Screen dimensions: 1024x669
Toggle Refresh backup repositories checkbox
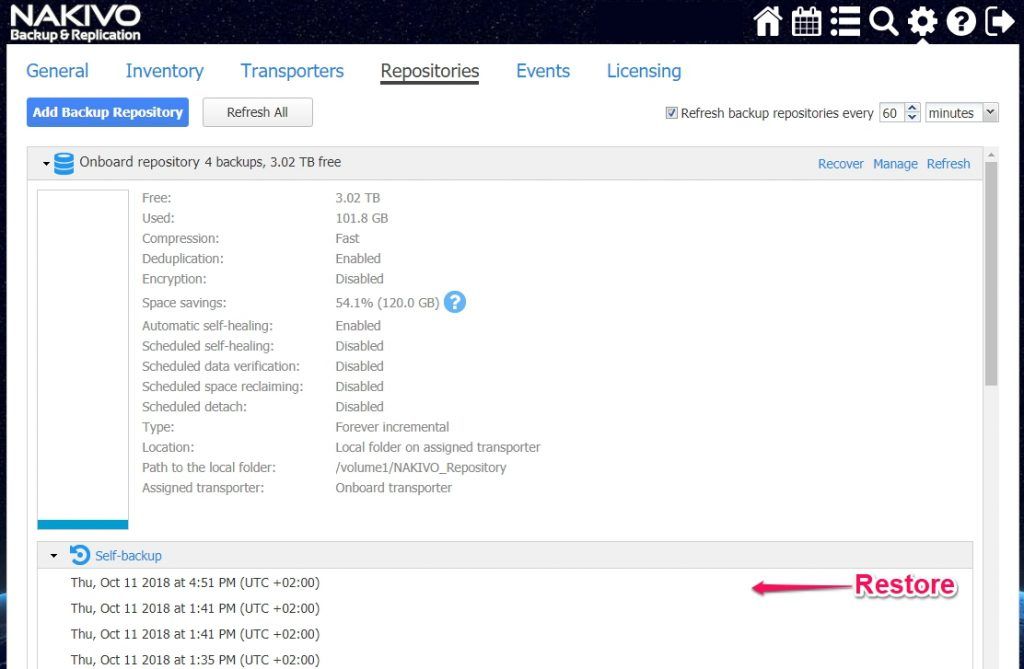point(671,113)
